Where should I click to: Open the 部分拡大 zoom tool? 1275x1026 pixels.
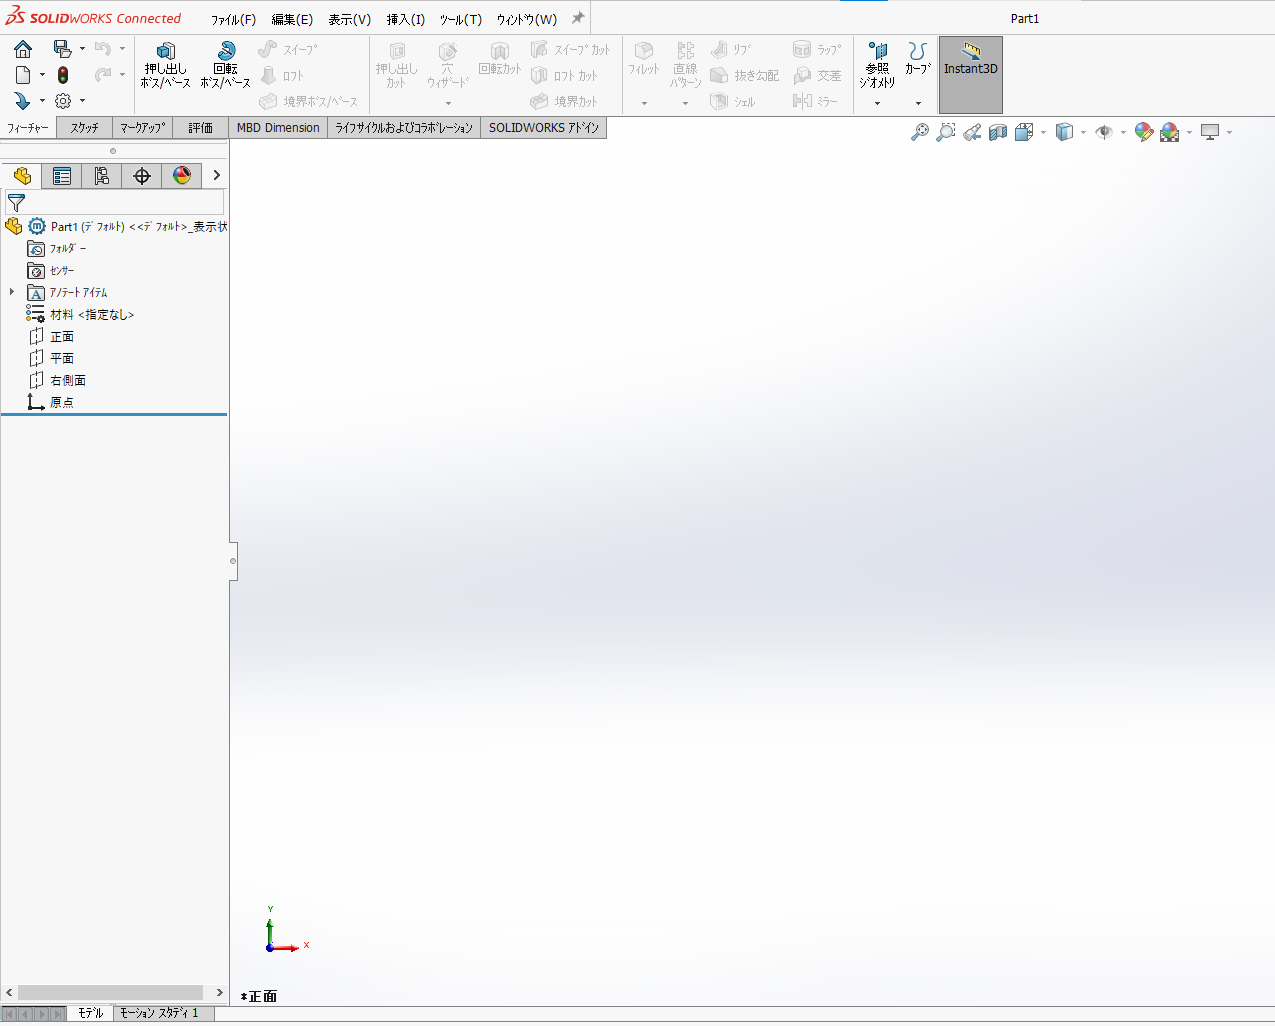coord(945,131)
